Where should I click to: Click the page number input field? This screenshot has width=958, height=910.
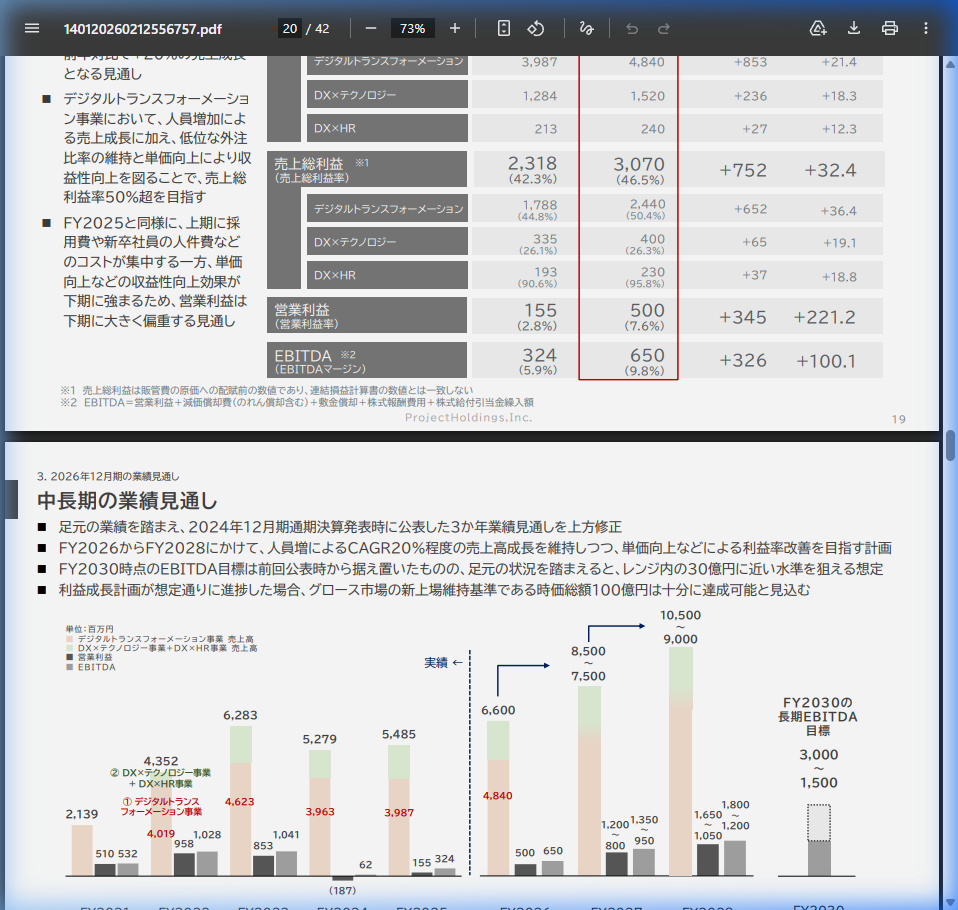pos(289,28)
